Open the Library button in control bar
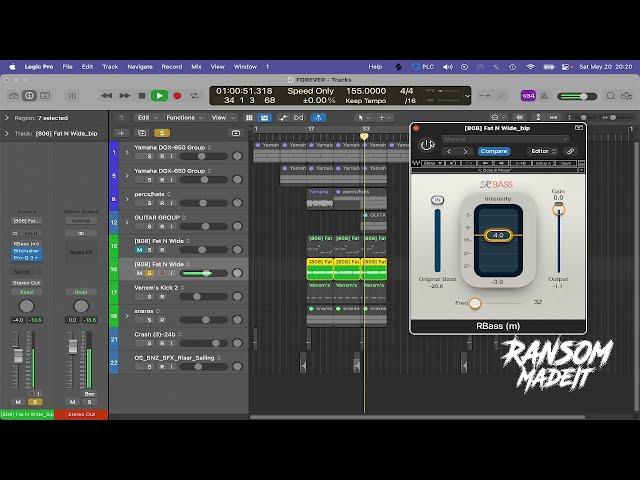The width and height of the screenshot is (640, 480). (13, 96)
